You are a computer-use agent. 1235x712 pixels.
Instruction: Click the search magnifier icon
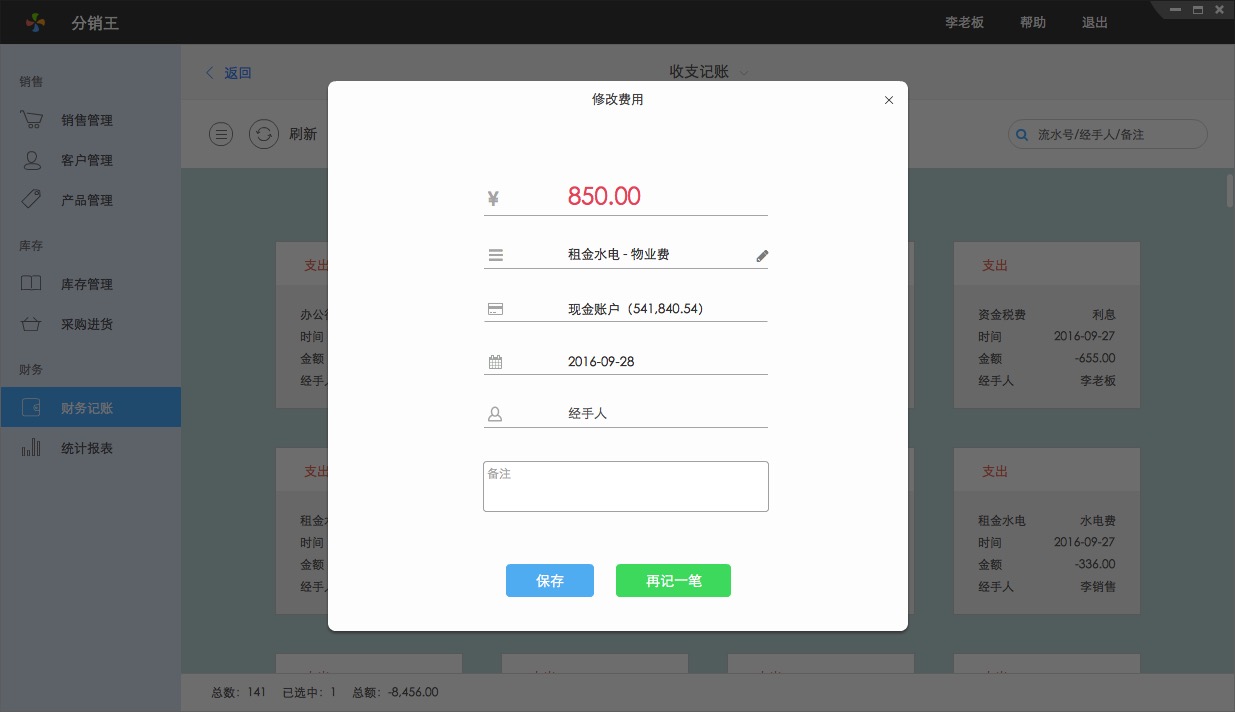point(1021,134)
